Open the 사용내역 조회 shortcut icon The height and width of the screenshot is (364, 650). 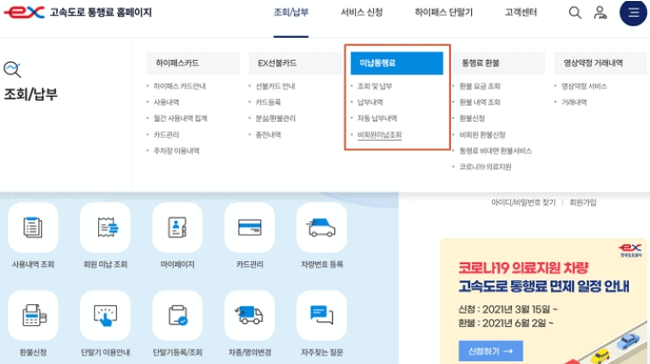33,228
